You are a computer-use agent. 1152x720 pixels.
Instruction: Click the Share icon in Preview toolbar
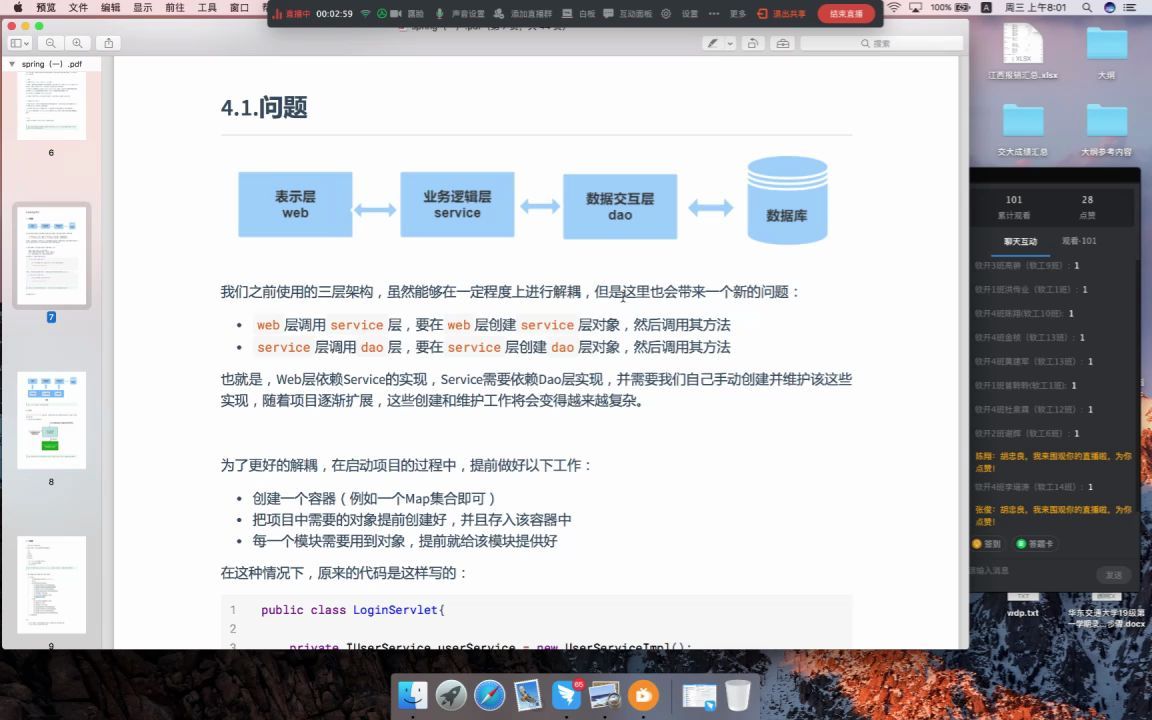108,43
